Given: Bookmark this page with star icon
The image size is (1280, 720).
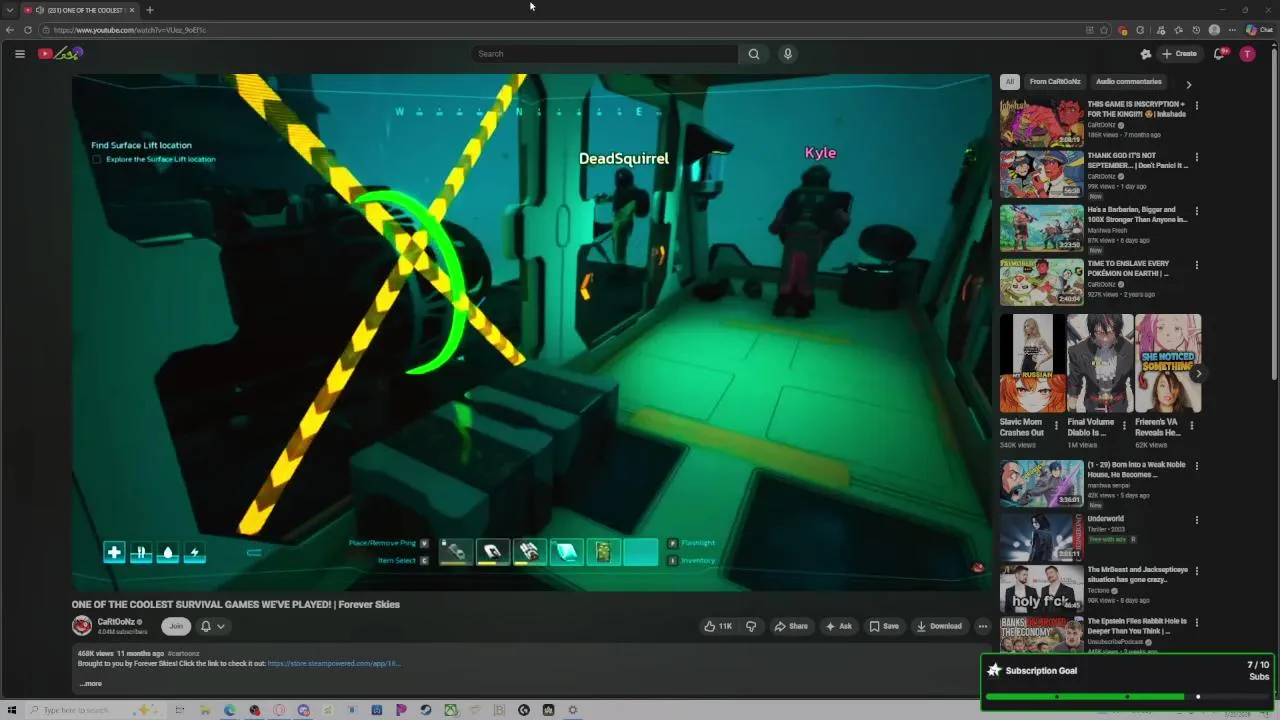Looking at the screenshot, I should [1104, 30].
